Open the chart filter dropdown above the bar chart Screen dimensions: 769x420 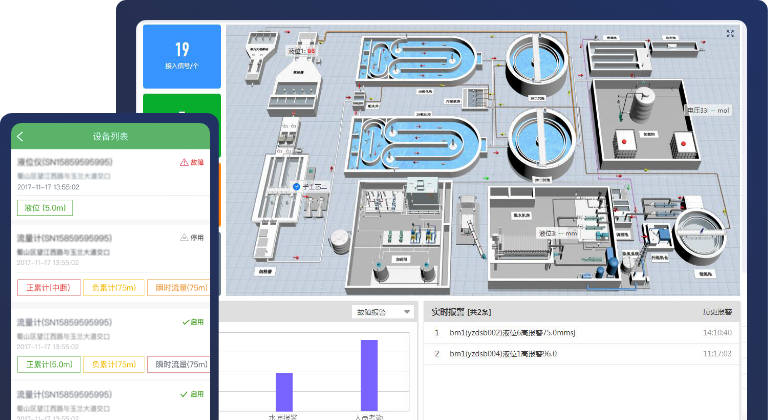[384, 312]
